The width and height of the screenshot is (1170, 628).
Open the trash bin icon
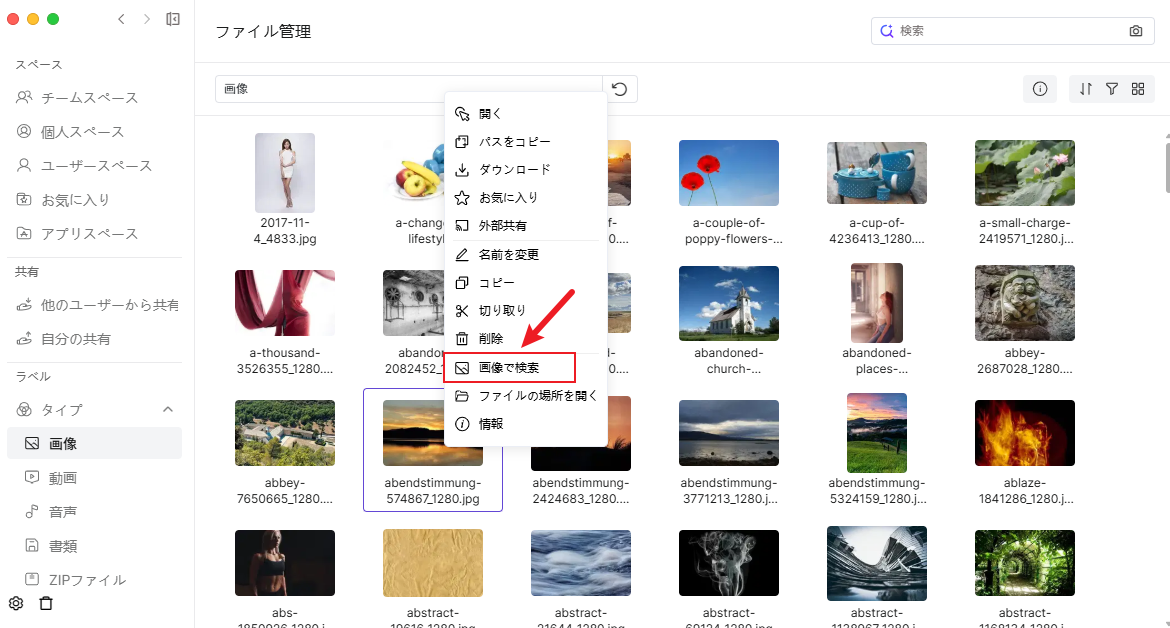[x=45, y=603]
